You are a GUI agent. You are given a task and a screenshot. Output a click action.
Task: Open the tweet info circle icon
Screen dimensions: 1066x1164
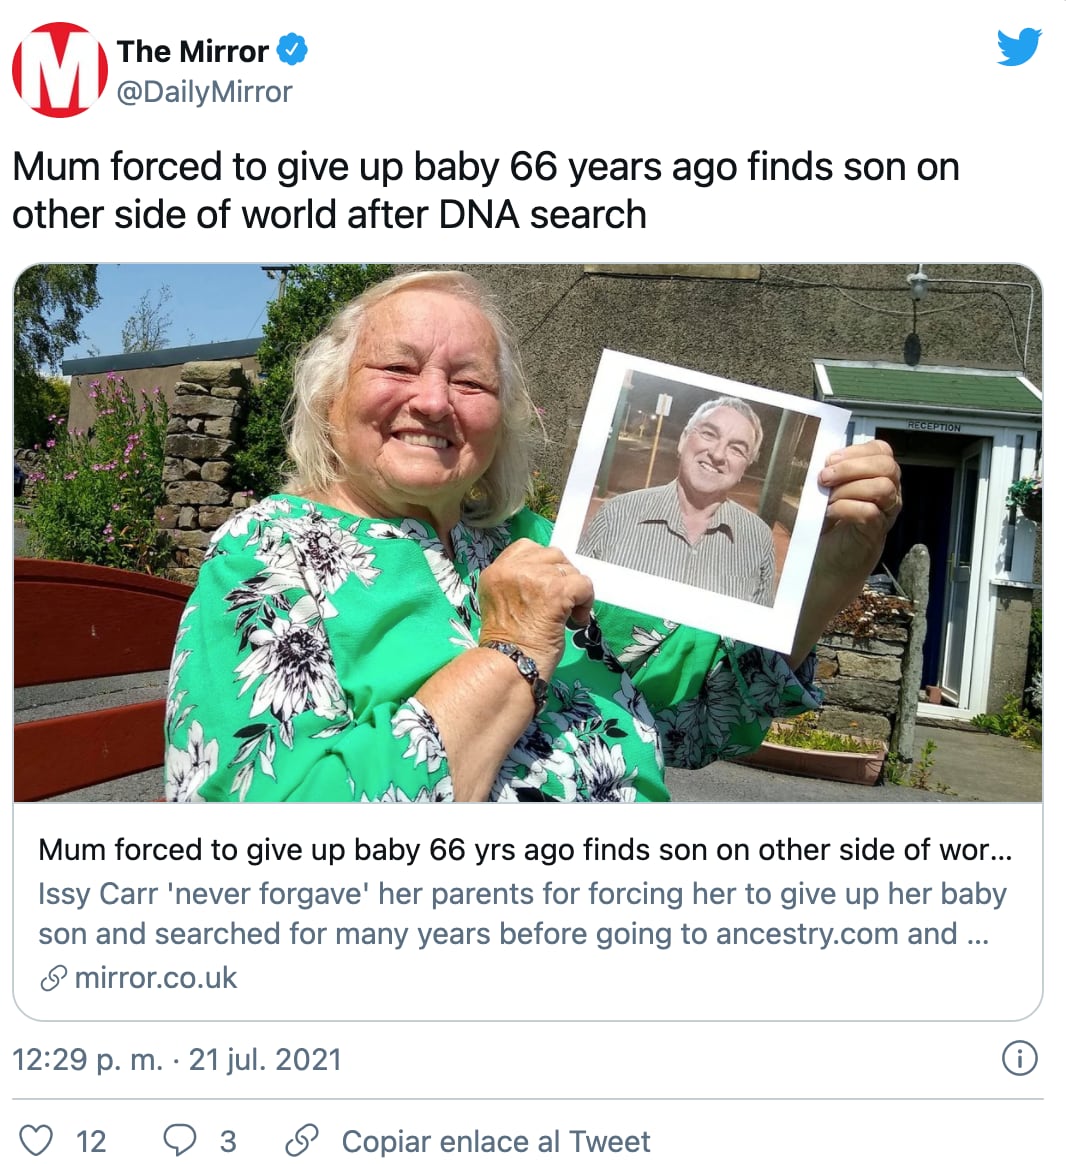pyautogui.click(x=1019, y=1058)
